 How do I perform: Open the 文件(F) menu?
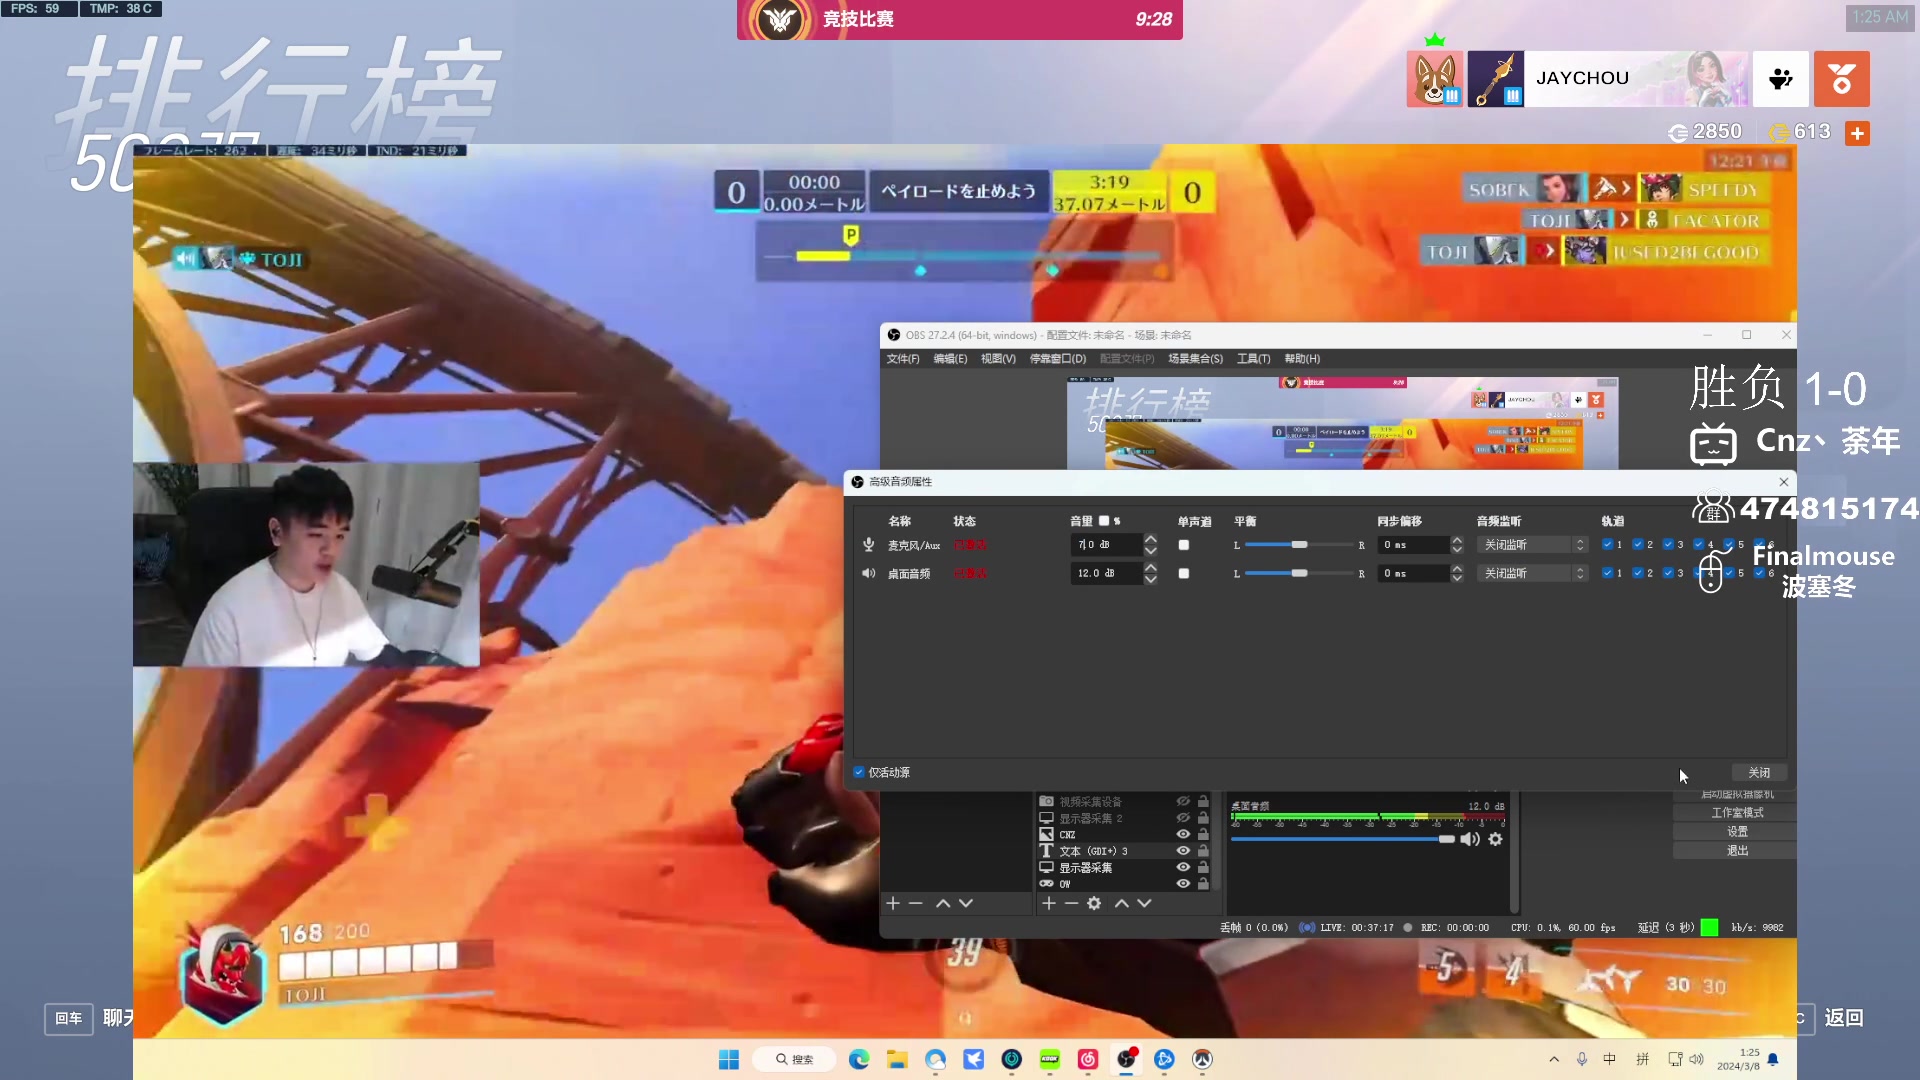coord(902,359)
